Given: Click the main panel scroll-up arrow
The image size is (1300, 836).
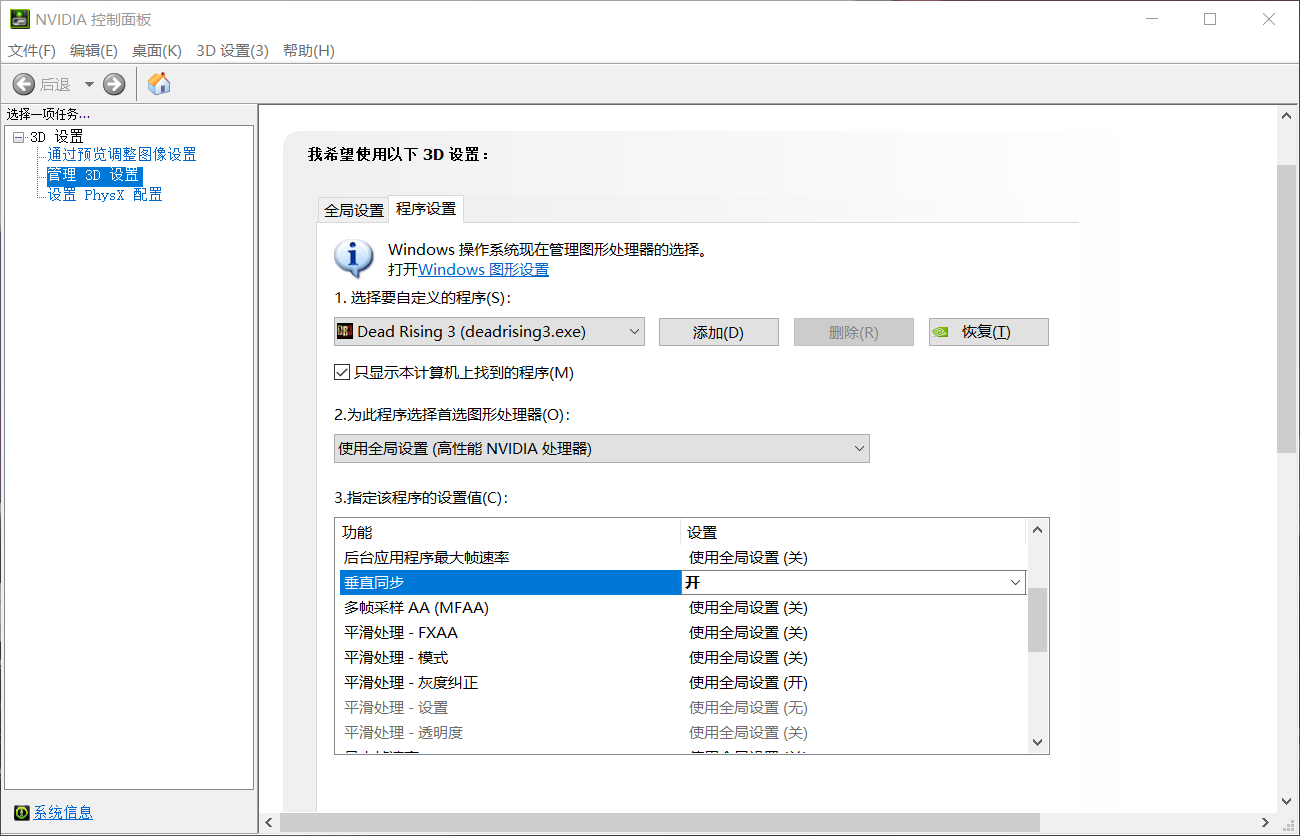Looking at the screenshot, I should pyautogui.click(x=1288, y=115).
